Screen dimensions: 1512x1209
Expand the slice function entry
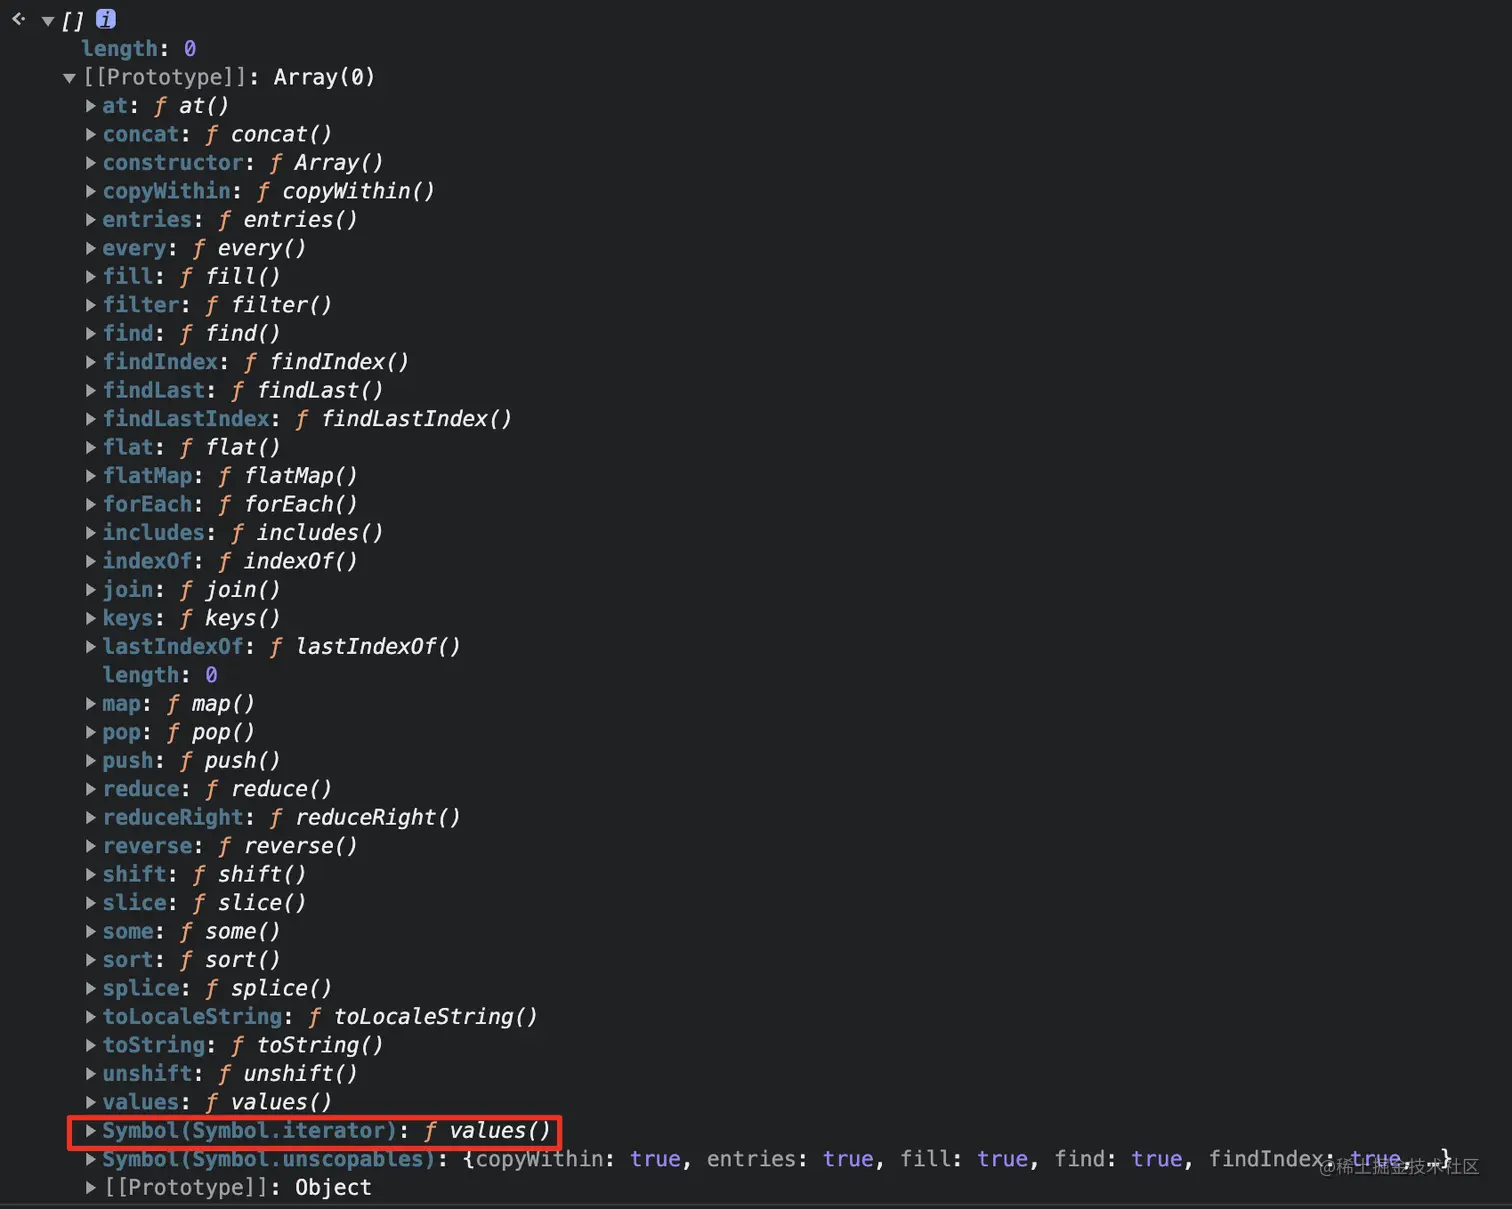[x=91, y=903]
